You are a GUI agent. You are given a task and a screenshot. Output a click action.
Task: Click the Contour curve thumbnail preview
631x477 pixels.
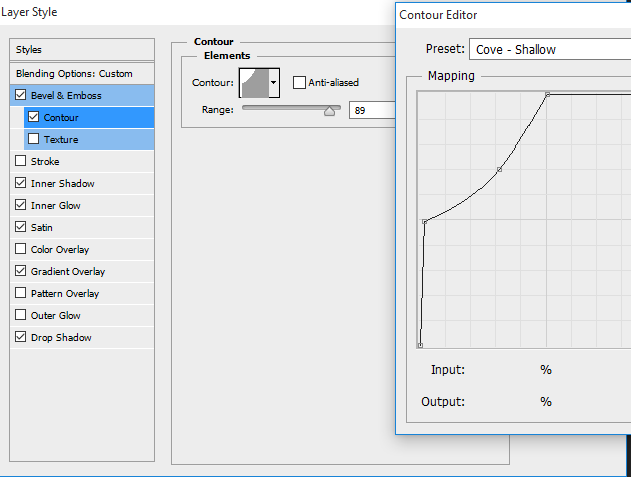click(254, 83)
